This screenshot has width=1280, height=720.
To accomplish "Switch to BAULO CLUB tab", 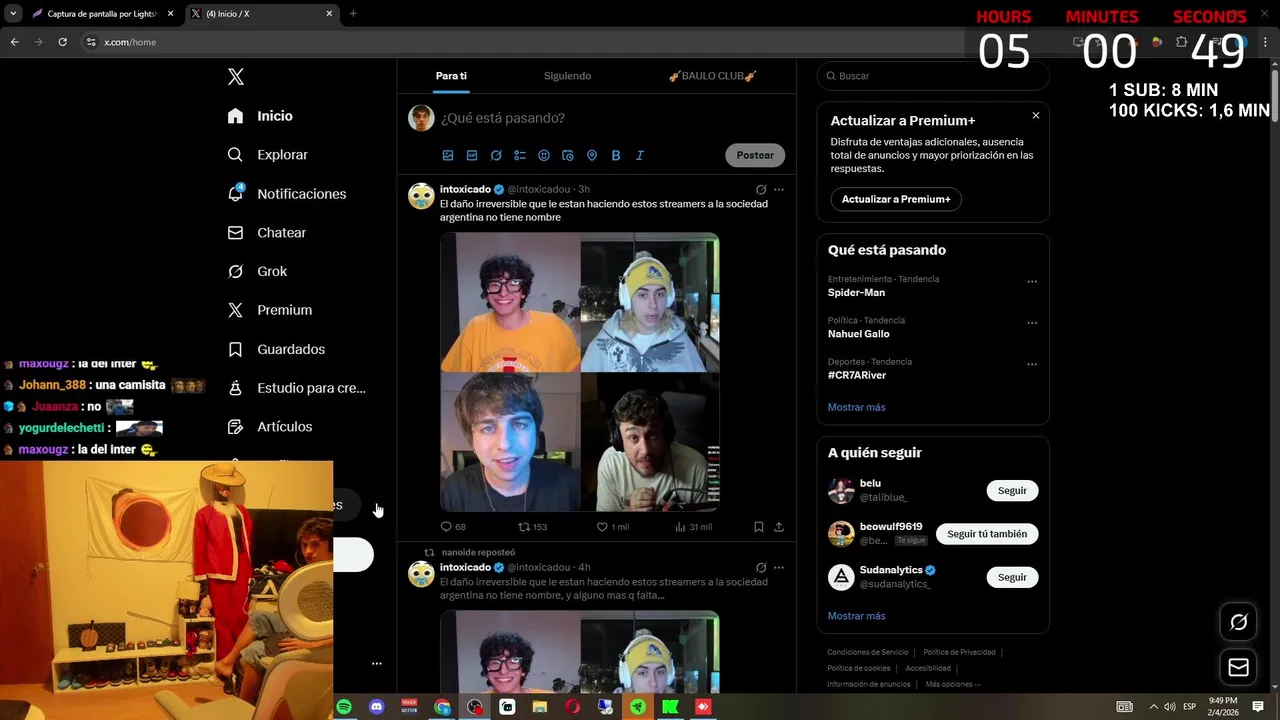I will (x=712, y=76).
